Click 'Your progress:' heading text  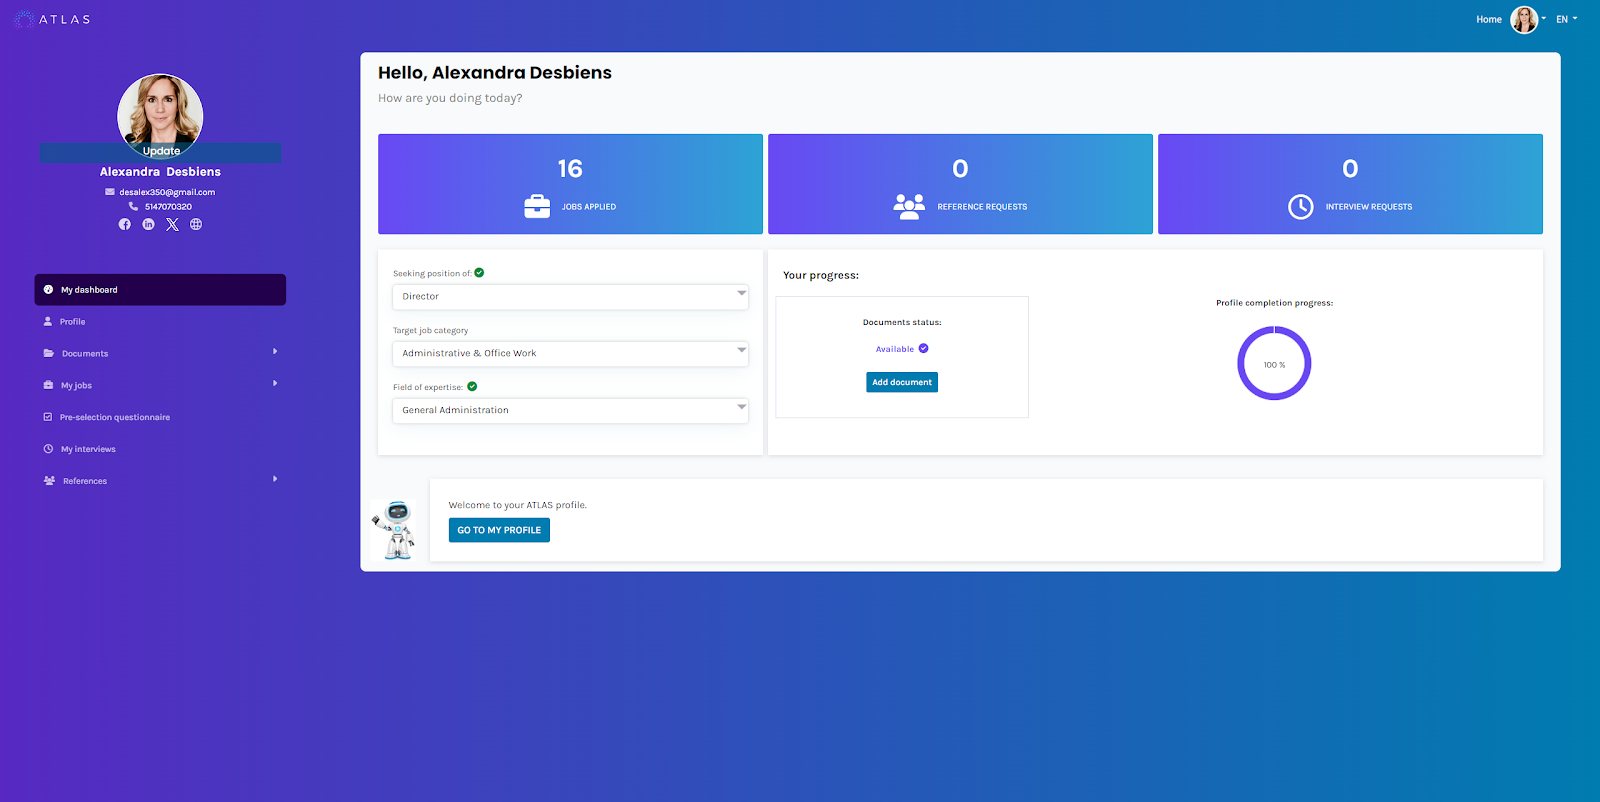point(821,275)
